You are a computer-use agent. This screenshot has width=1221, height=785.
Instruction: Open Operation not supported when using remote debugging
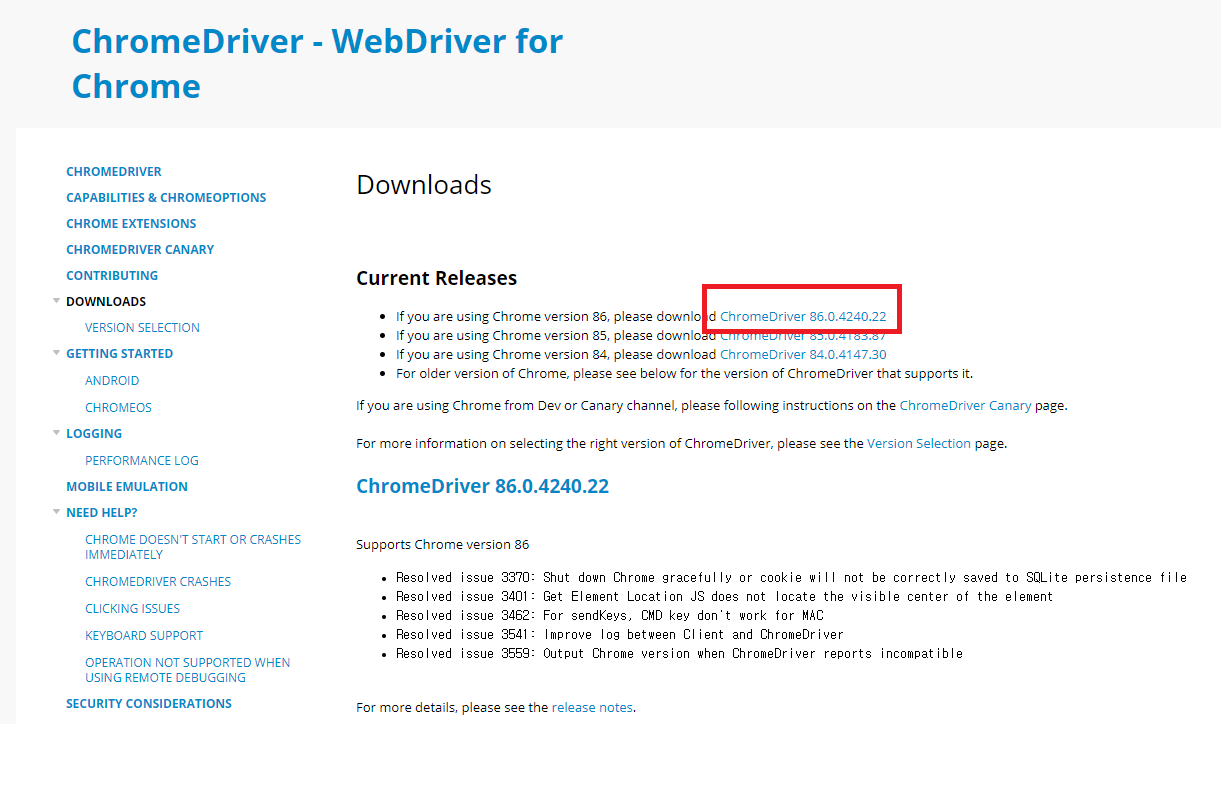[x=188, y=670]
